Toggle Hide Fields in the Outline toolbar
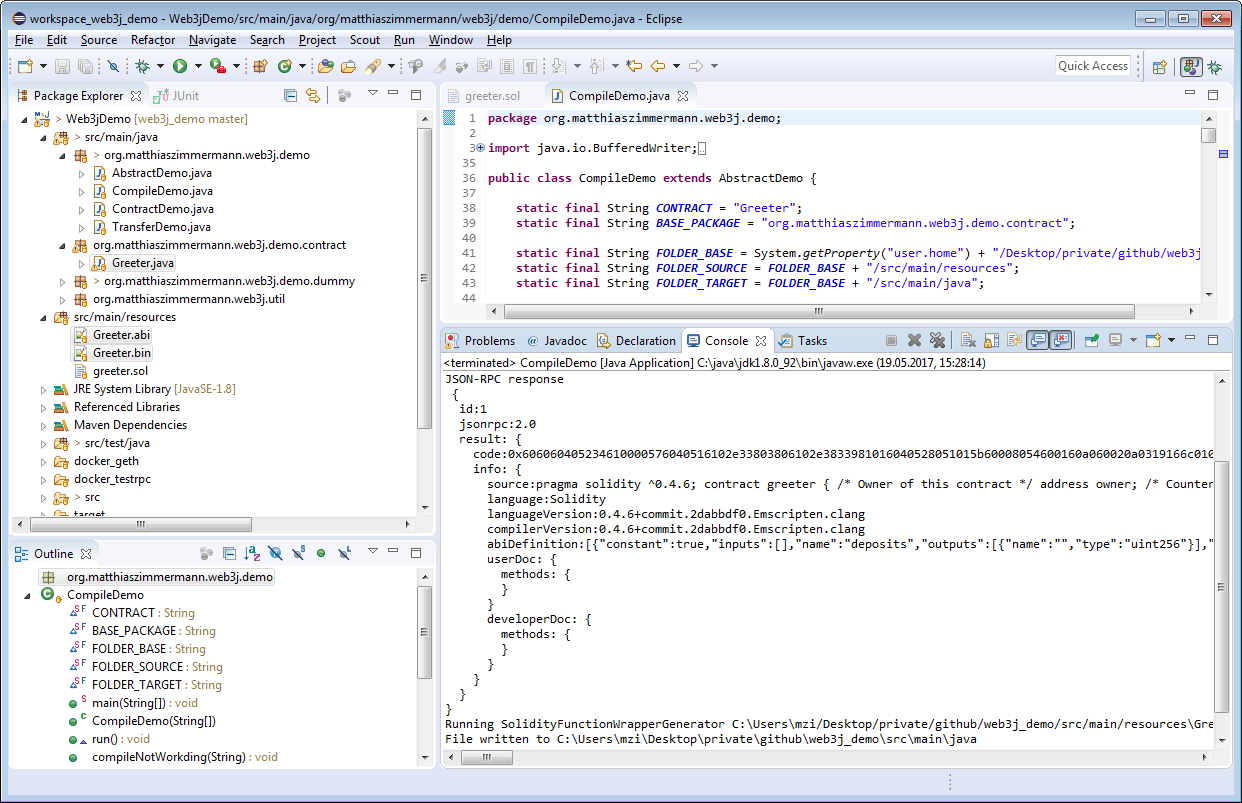This screenshot has height=803, width=1242. click(x=275, y=552)
